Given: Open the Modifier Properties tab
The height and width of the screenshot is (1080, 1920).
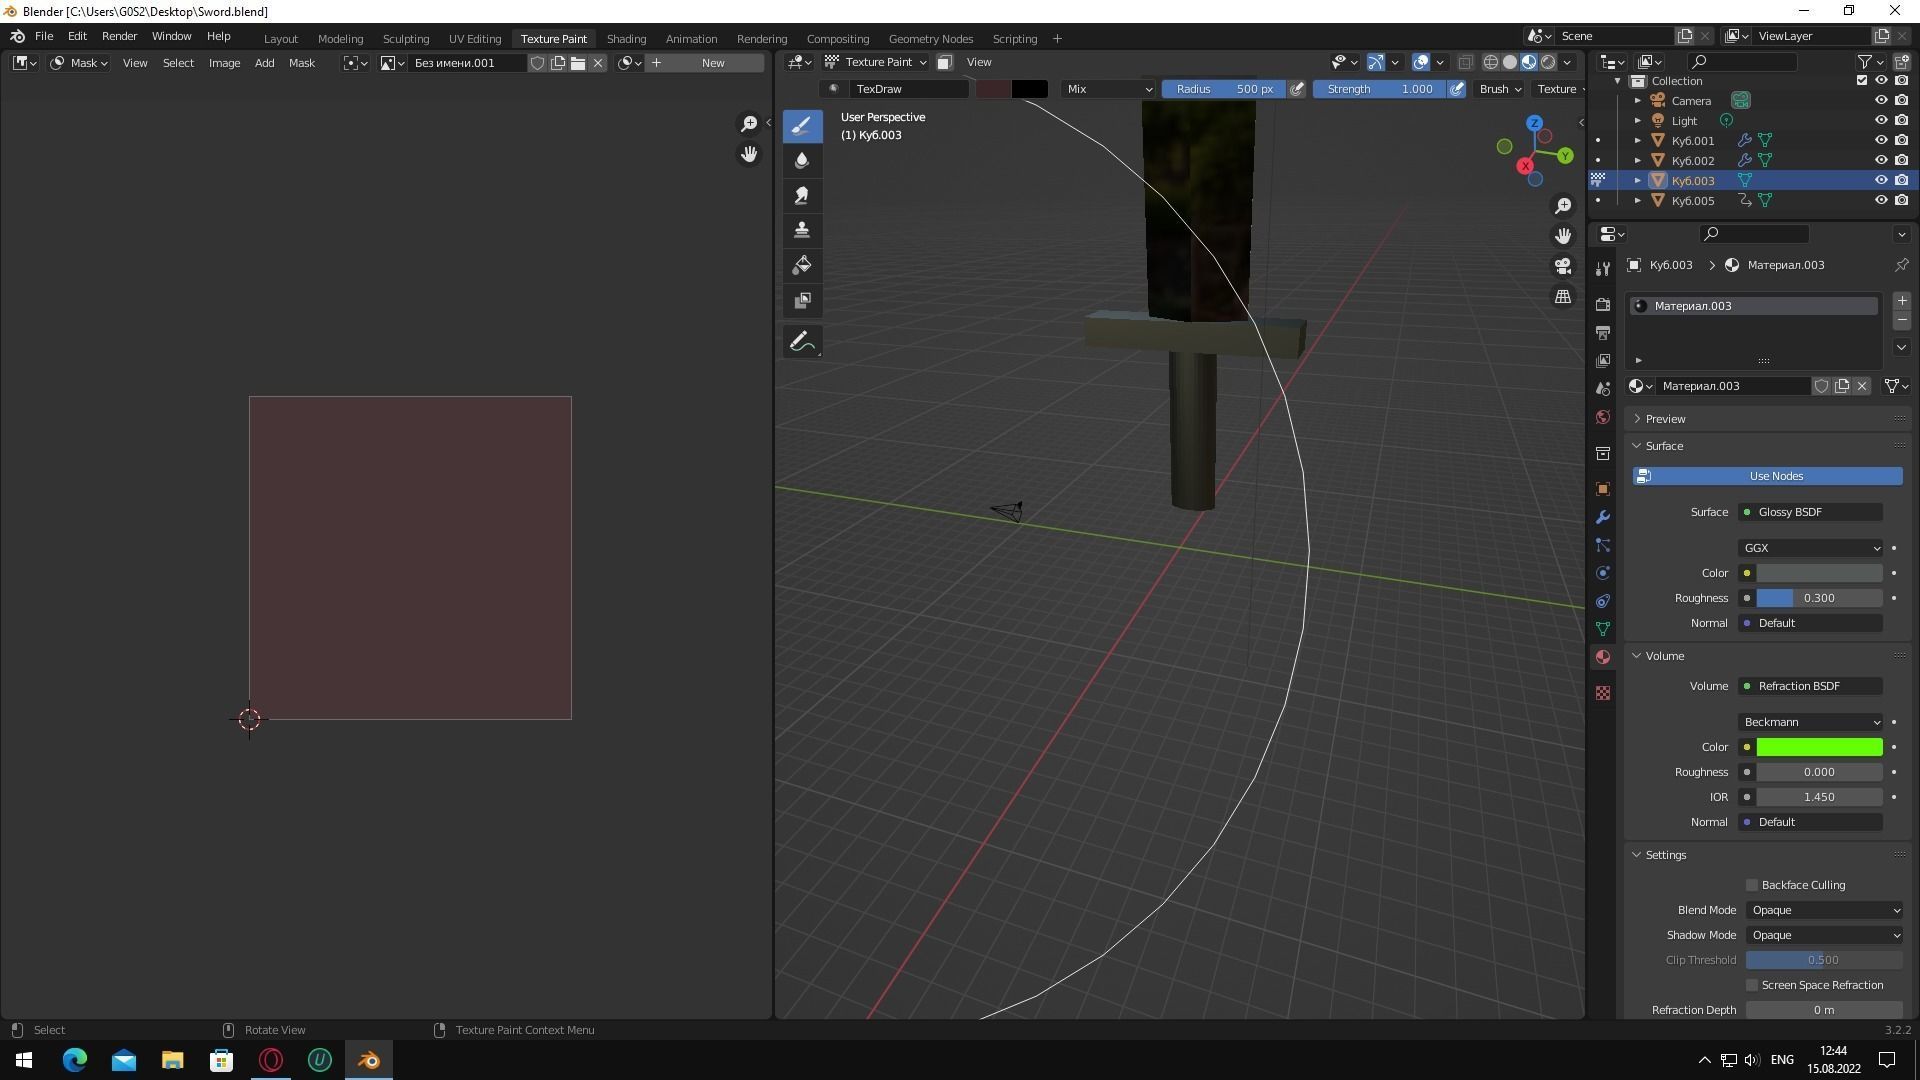Looking at the screenshot, I should (x=1603, y=517).
